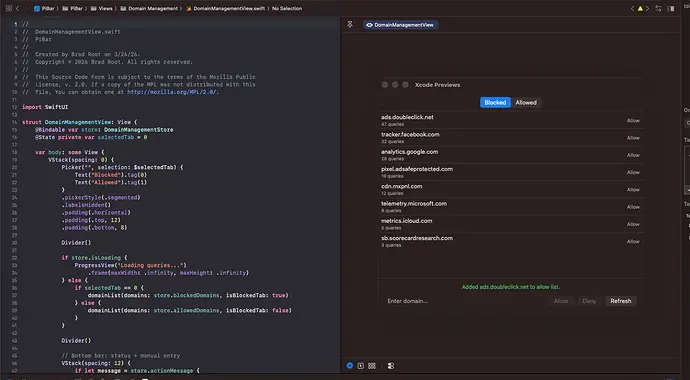Allow telemetry.microsoft.com
The image size is (690, 380).
point(633,207)
